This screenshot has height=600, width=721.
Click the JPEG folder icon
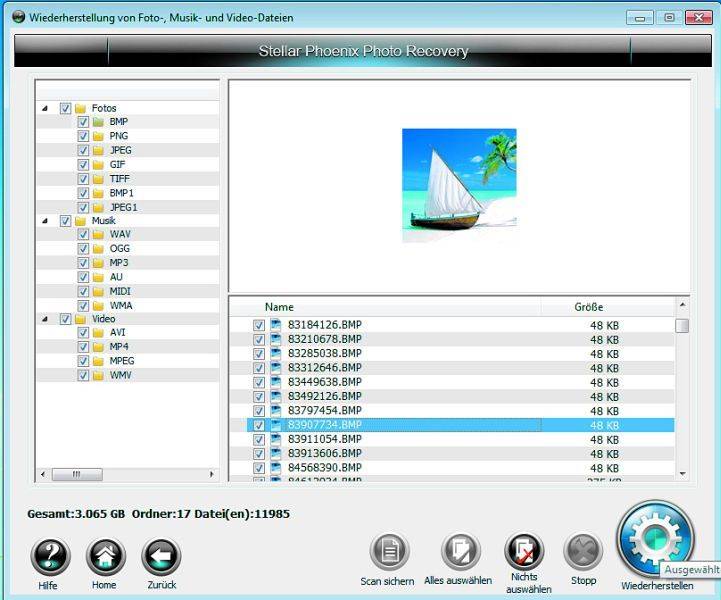(98, 150)
